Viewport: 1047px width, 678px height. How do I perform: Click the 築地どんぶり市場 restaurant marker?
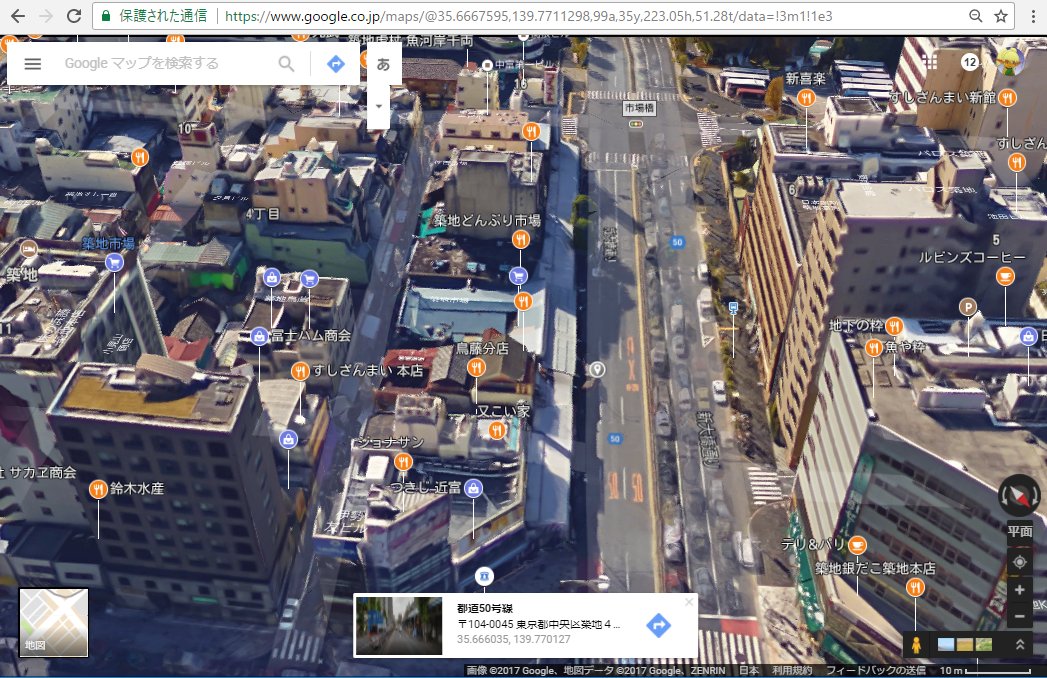(521, 238)
